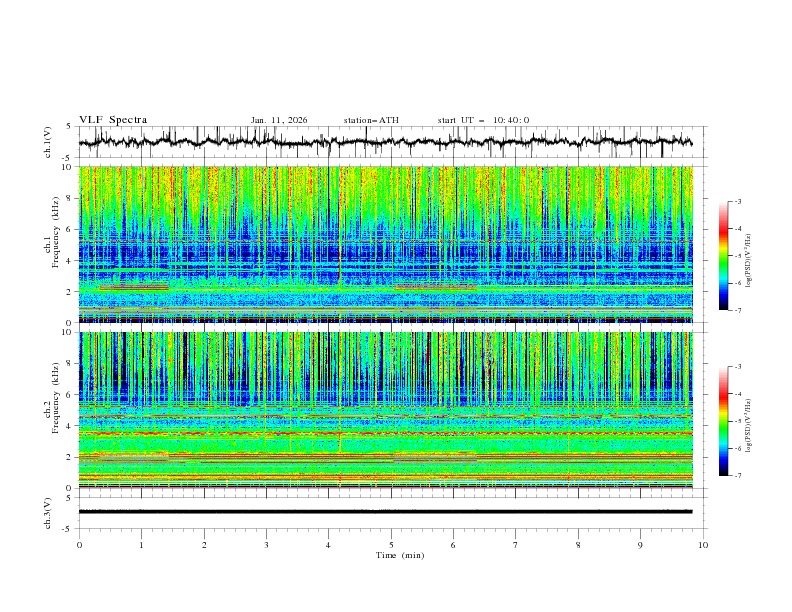The image size is (792, 612).
Task: Click time axis tick label "8"
Action: click(x=578, y=545)
